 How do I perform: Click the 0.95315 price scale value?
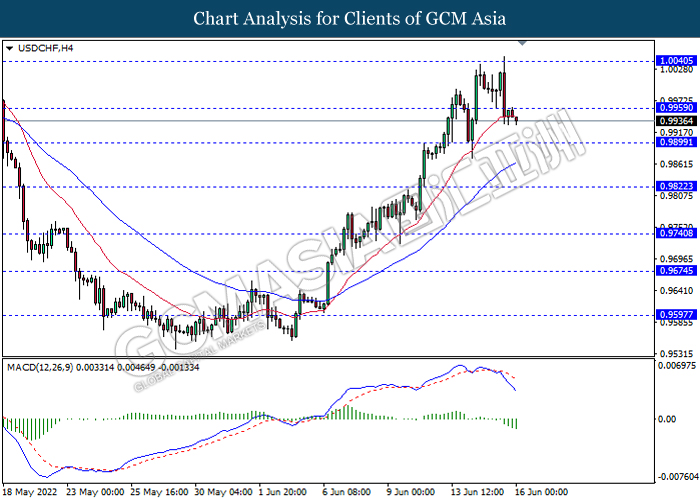click(x=677, y=354)
